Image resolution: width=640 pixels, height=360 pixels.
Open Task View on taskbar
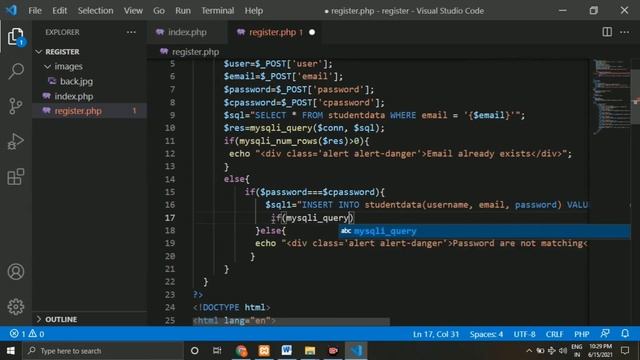pyautogui.click(x=217, y=351)
